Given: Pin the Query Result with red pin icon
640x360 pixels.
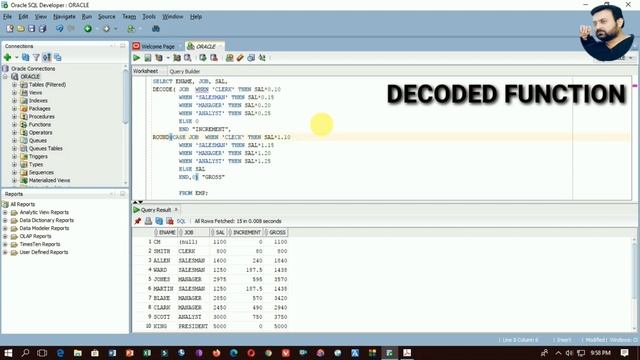Looking at the screenshot, I should pos(138,221).
